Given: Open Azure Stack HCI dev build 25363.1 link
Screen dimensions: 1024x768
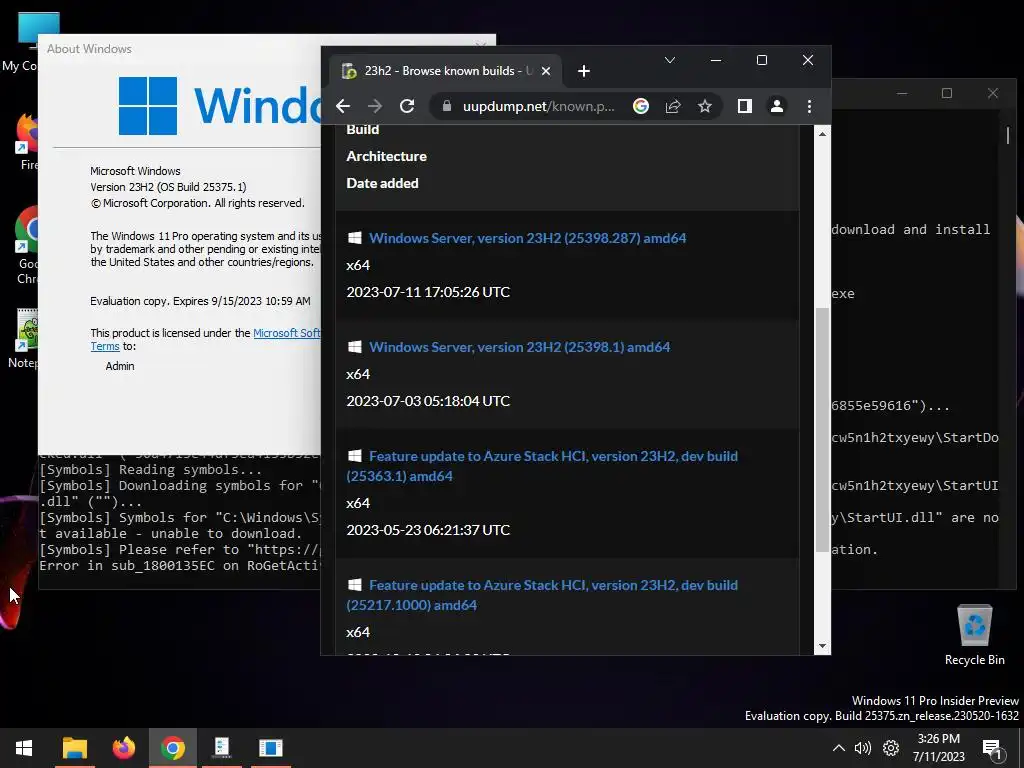Looking at the screenshot, I should pyautogui.click(x=542, y=466).
